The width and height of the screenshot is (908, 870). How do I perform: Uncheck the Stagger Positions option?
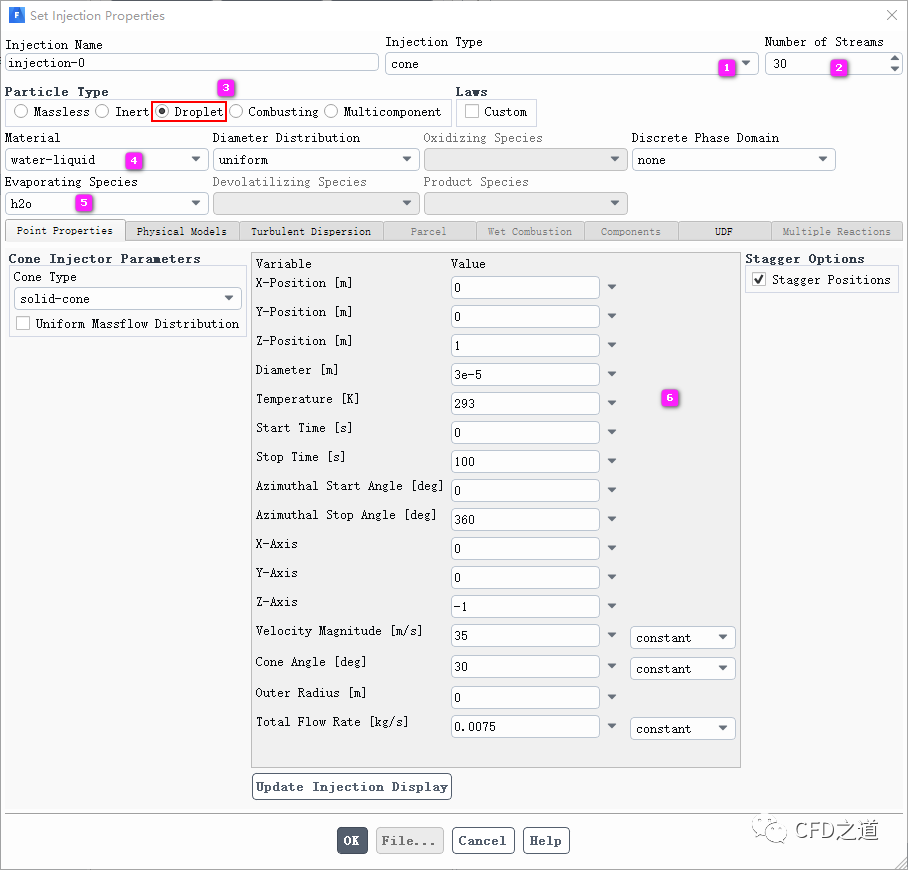click(759, 280)
